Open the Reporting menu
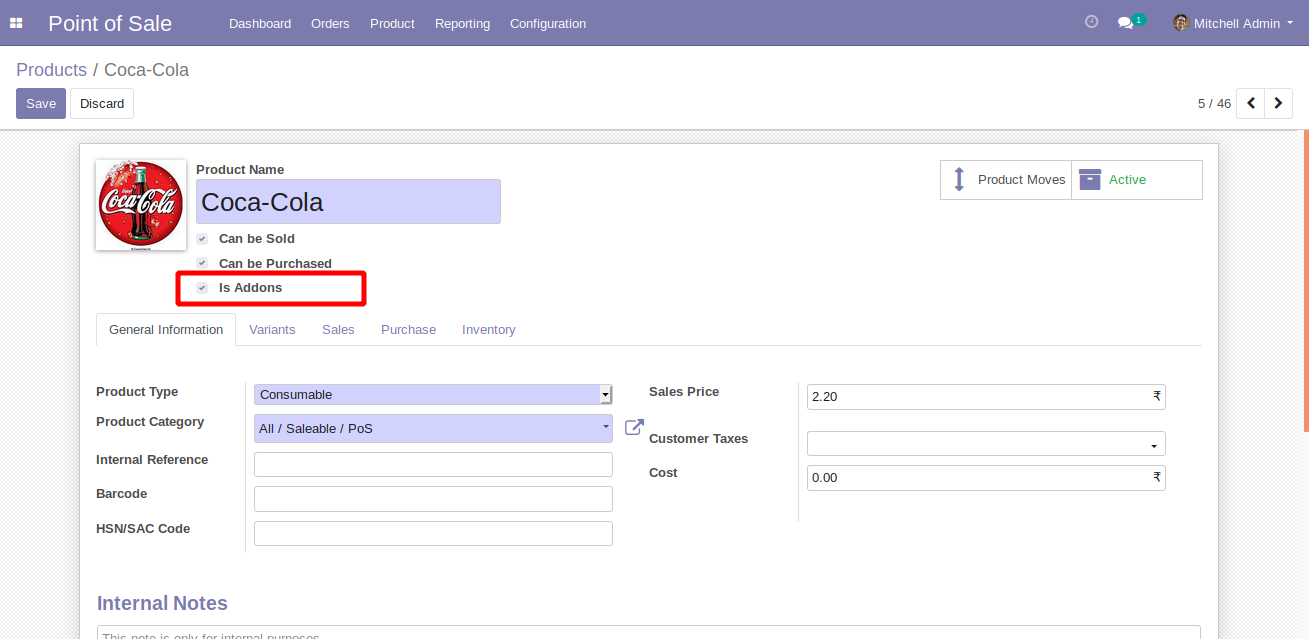Viewport: 1309px width, 639px height. (462, 23)
